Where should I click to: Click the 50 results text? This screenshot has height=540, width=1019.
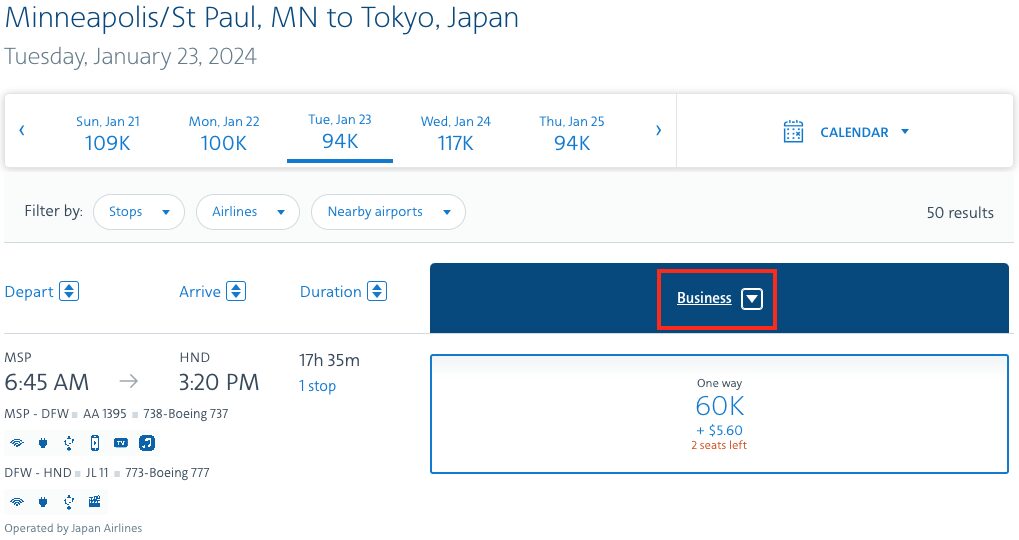(960, 212)
